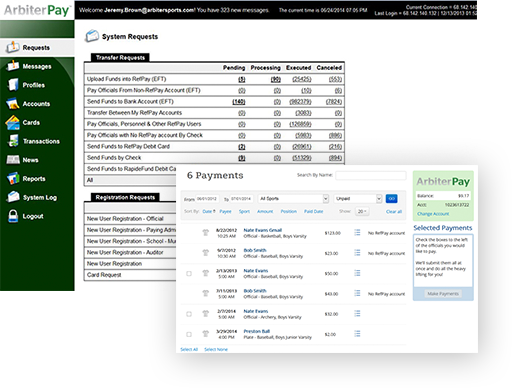Click the To date field
The width and height of the screenshot is (512, 388).
click(x=242, y=199)
